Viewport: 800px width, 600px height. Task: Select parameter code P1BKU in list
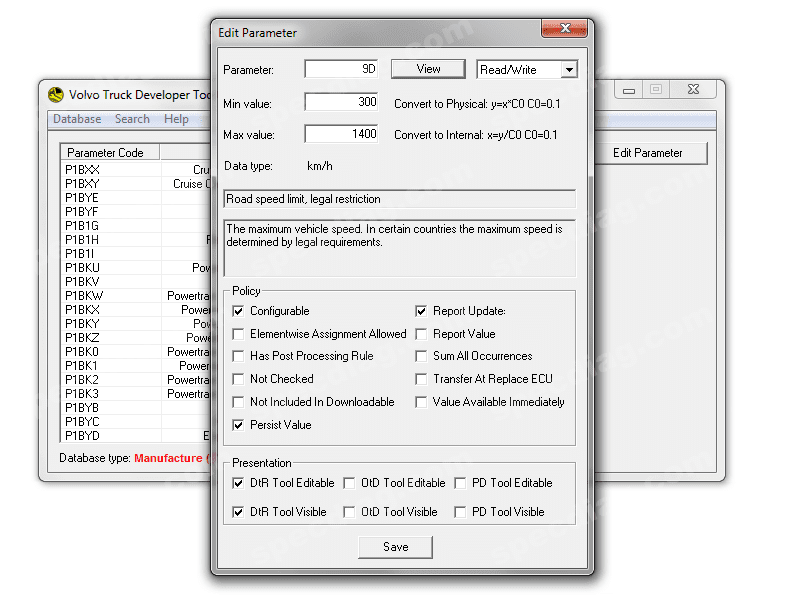coord(83,268)
